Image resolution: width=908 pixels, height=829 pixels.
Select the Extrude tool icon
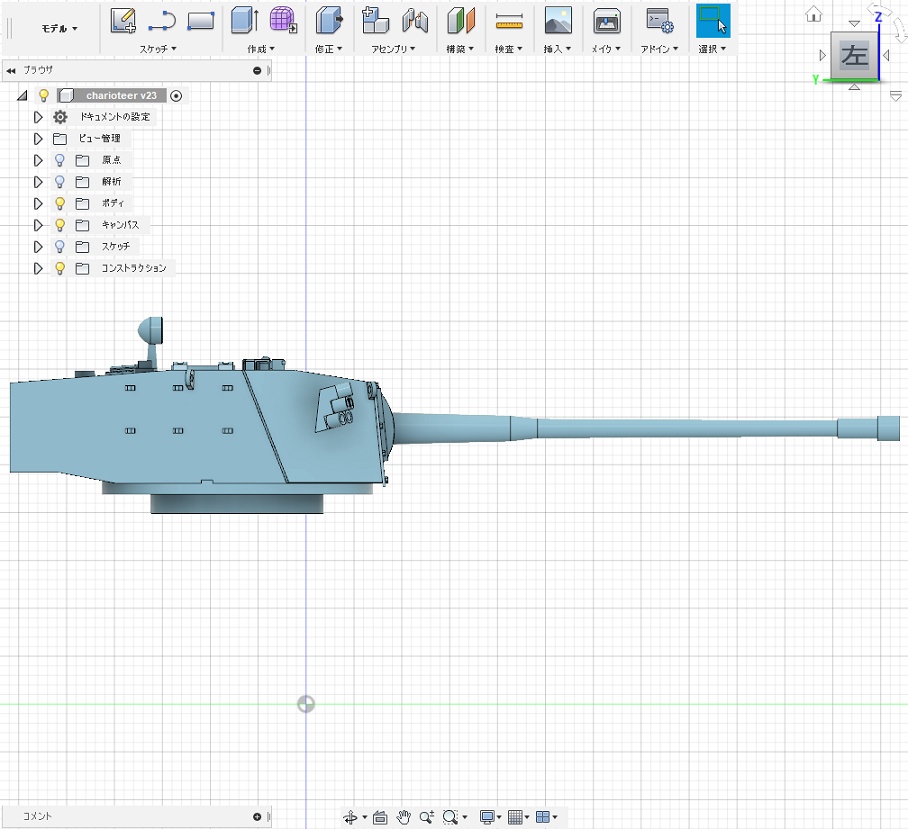242,20
